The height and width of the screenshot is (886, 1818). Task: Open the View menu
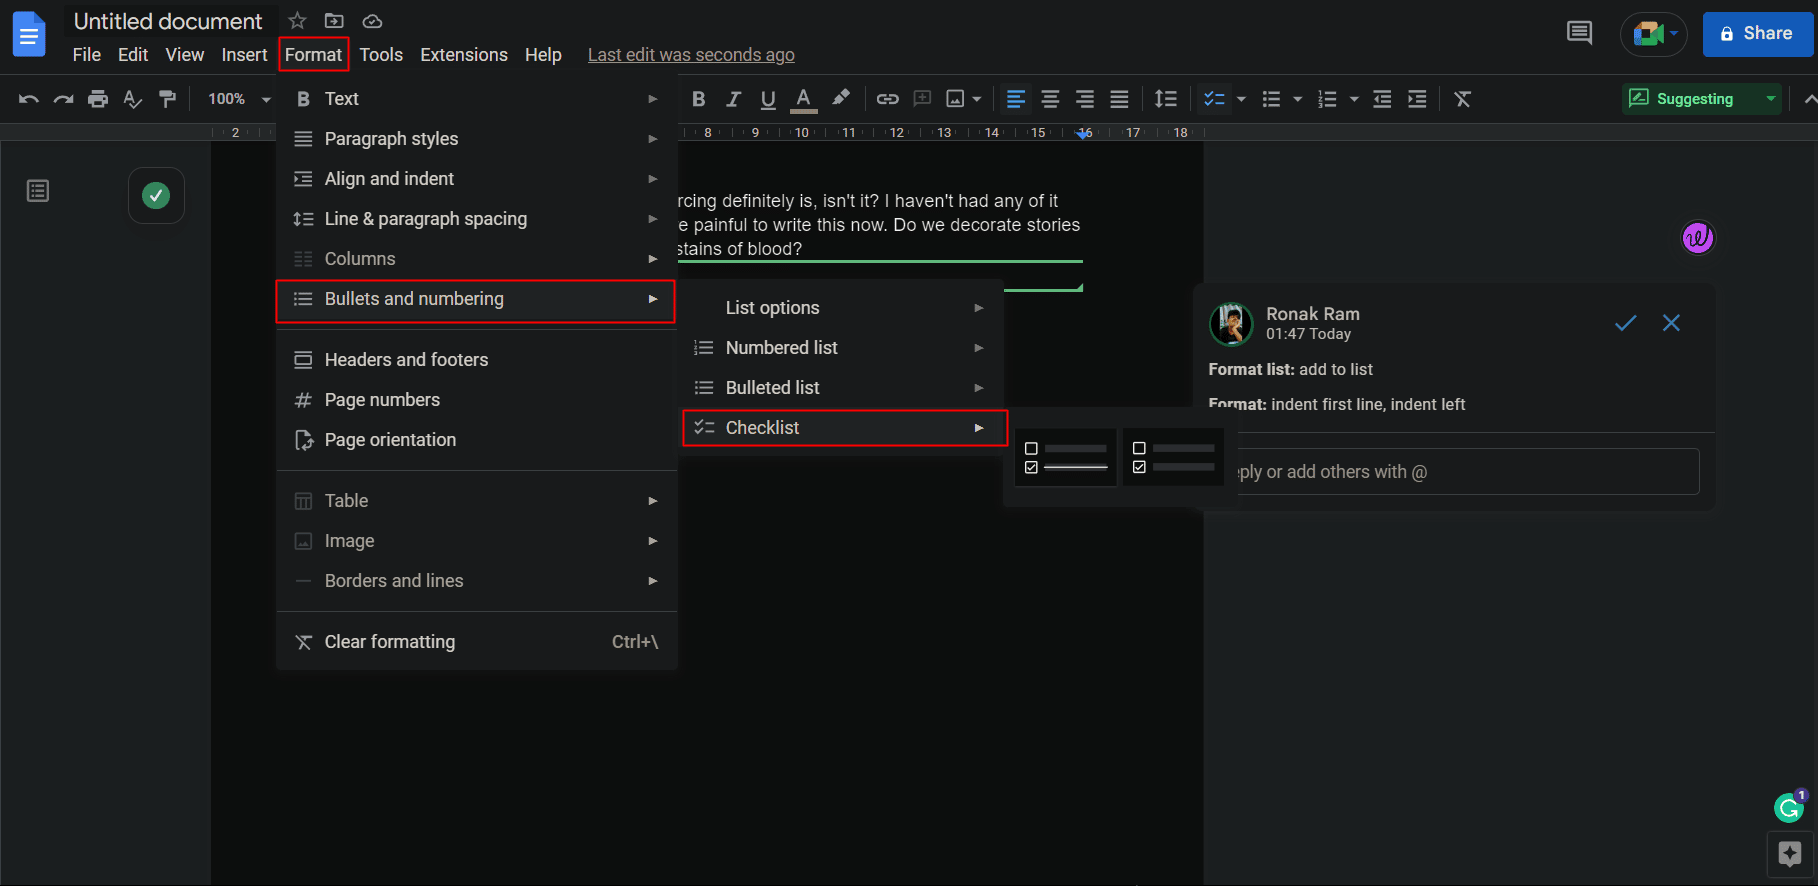pyautogui.click(x=185, y=55)
